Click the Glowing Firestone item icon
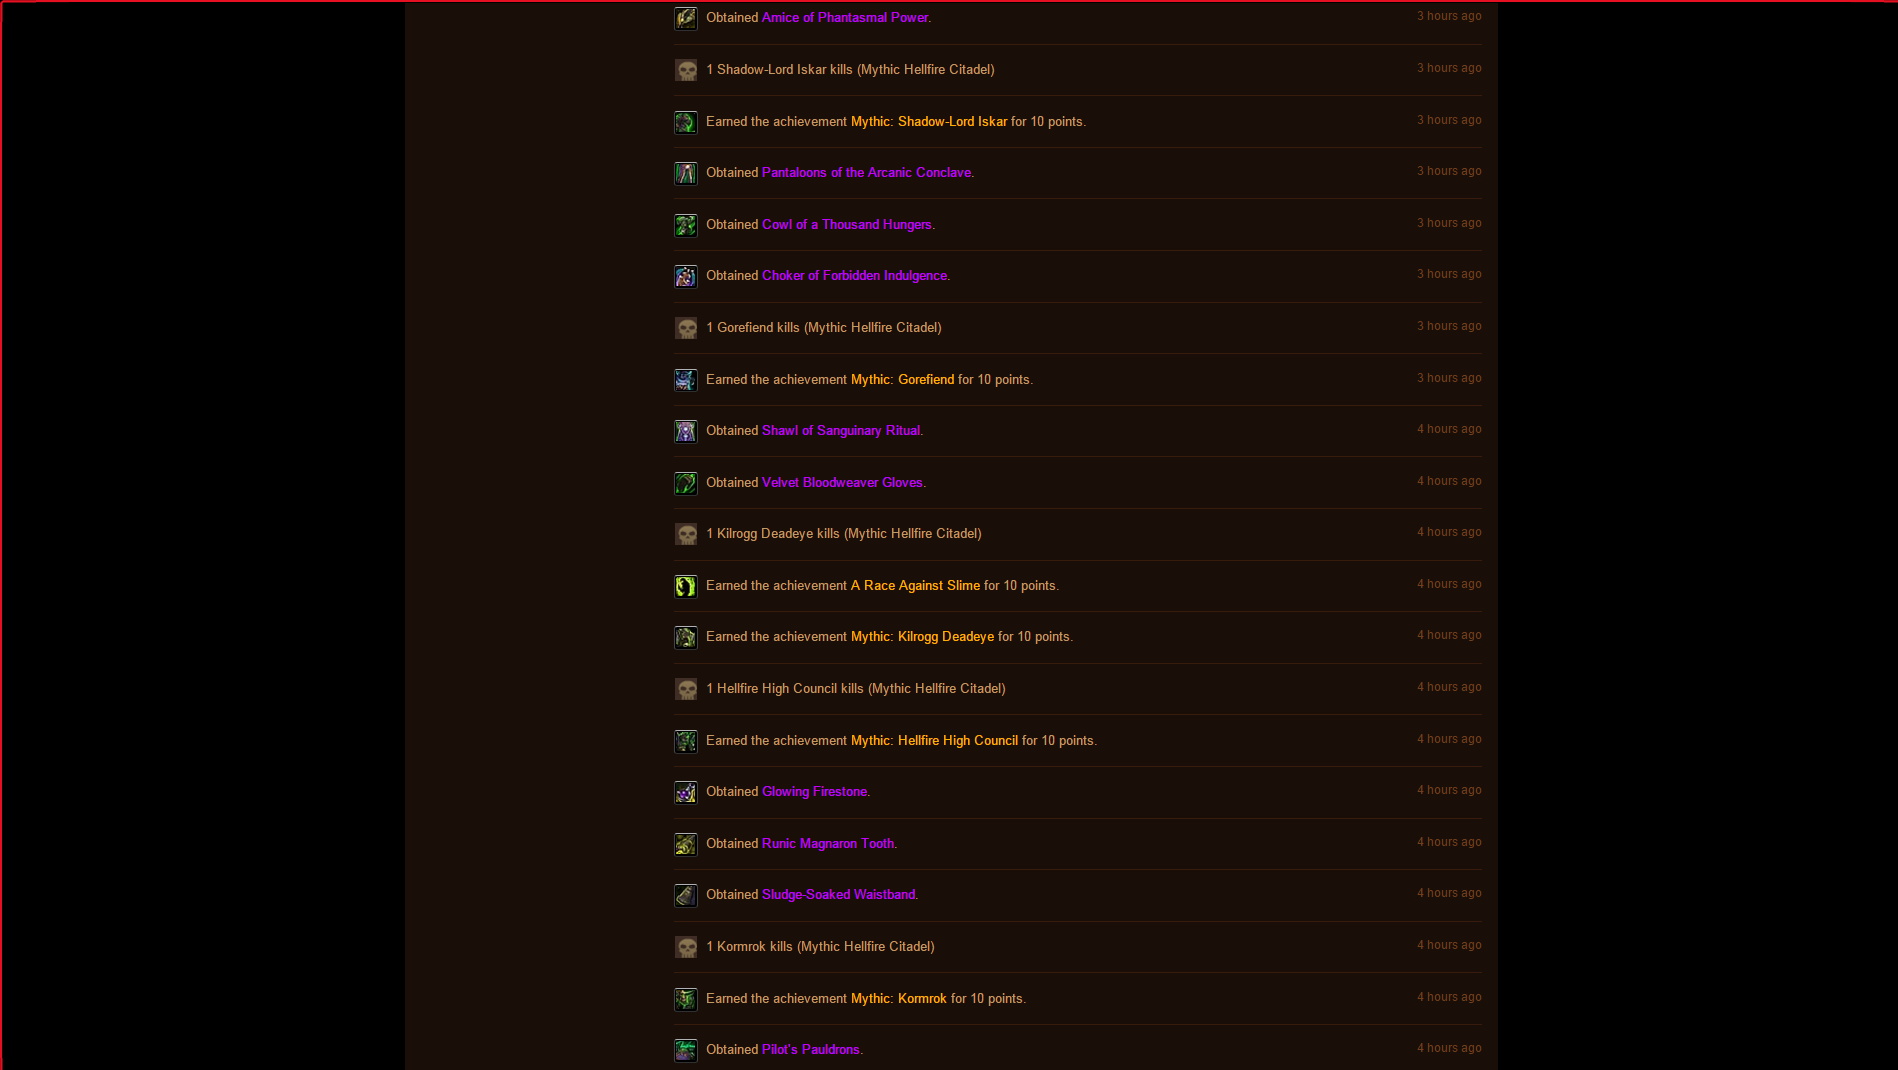1898x1070 pixels. coord(686,792)
